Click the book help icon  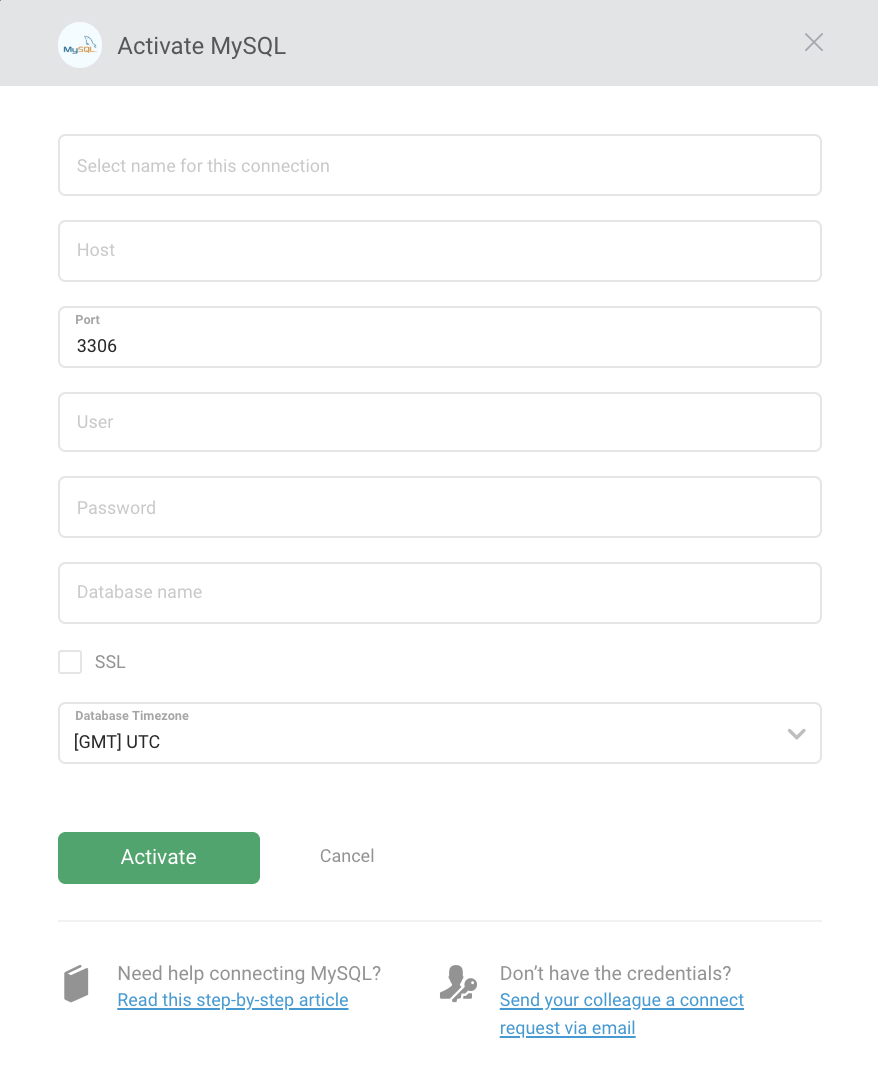77,985
